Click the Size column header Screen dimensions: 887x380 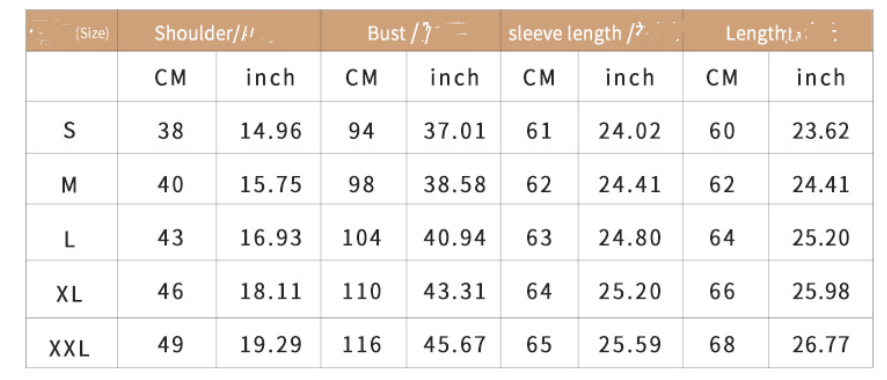click(71, 31)
